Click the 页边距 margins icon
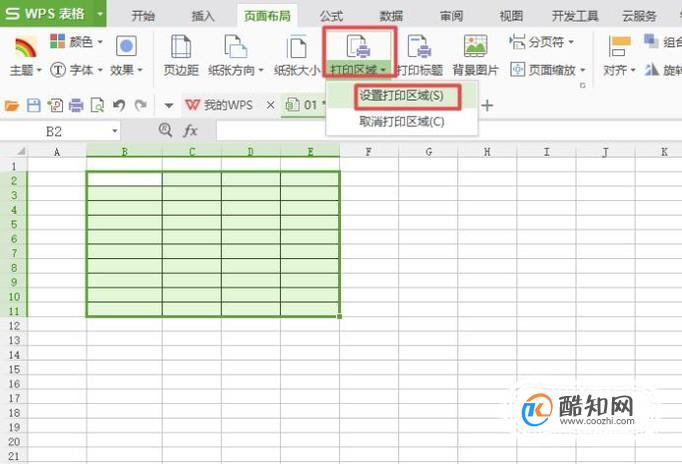The height and width of the screenshot is (464, 682). point(181,47)
